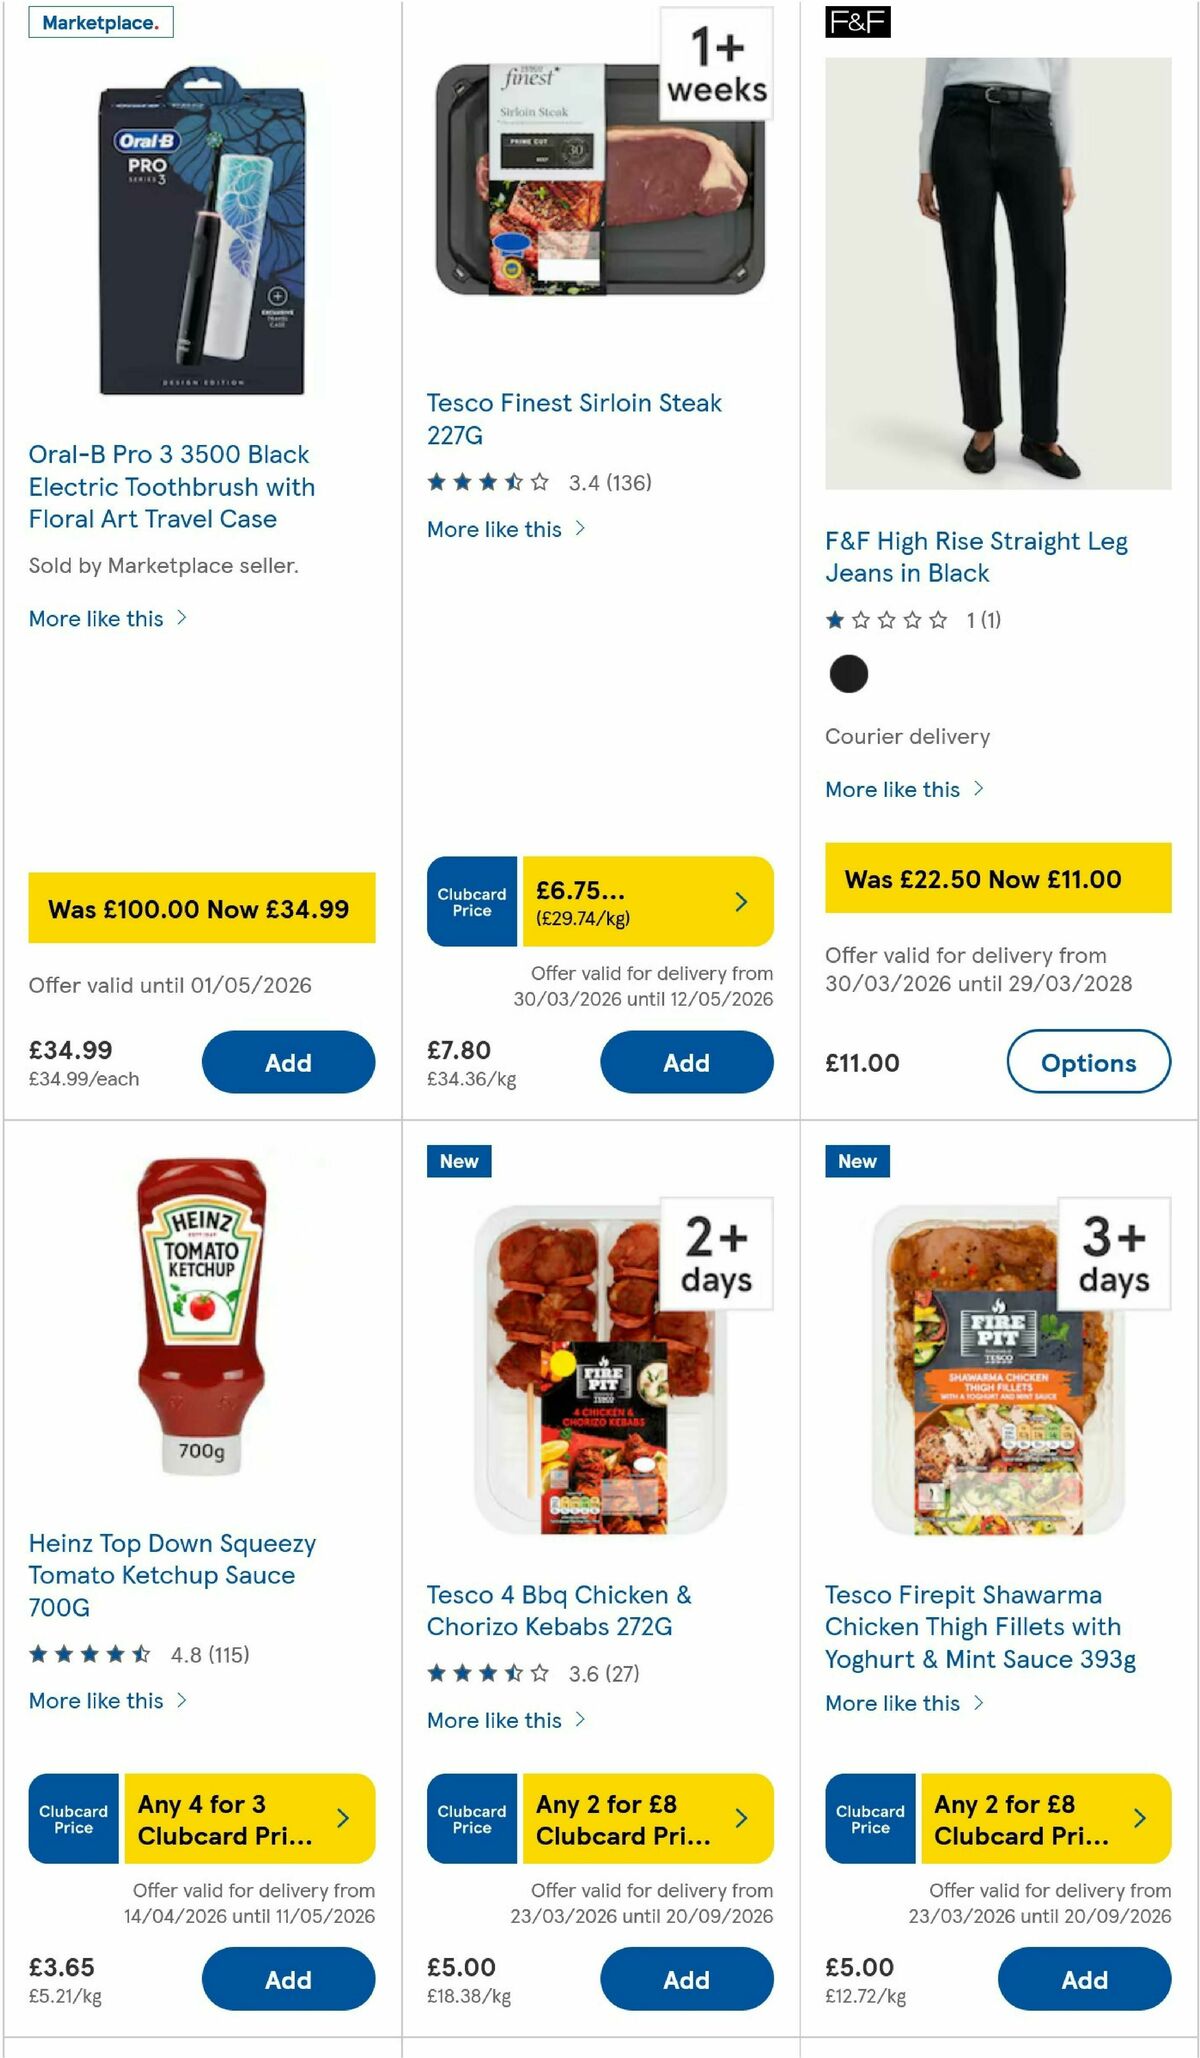The width and height of the screenshot is (1200, 2058).
Task: Click the Clubcard Price badge on shawarma chicken offer
Action: (869, 1819)
